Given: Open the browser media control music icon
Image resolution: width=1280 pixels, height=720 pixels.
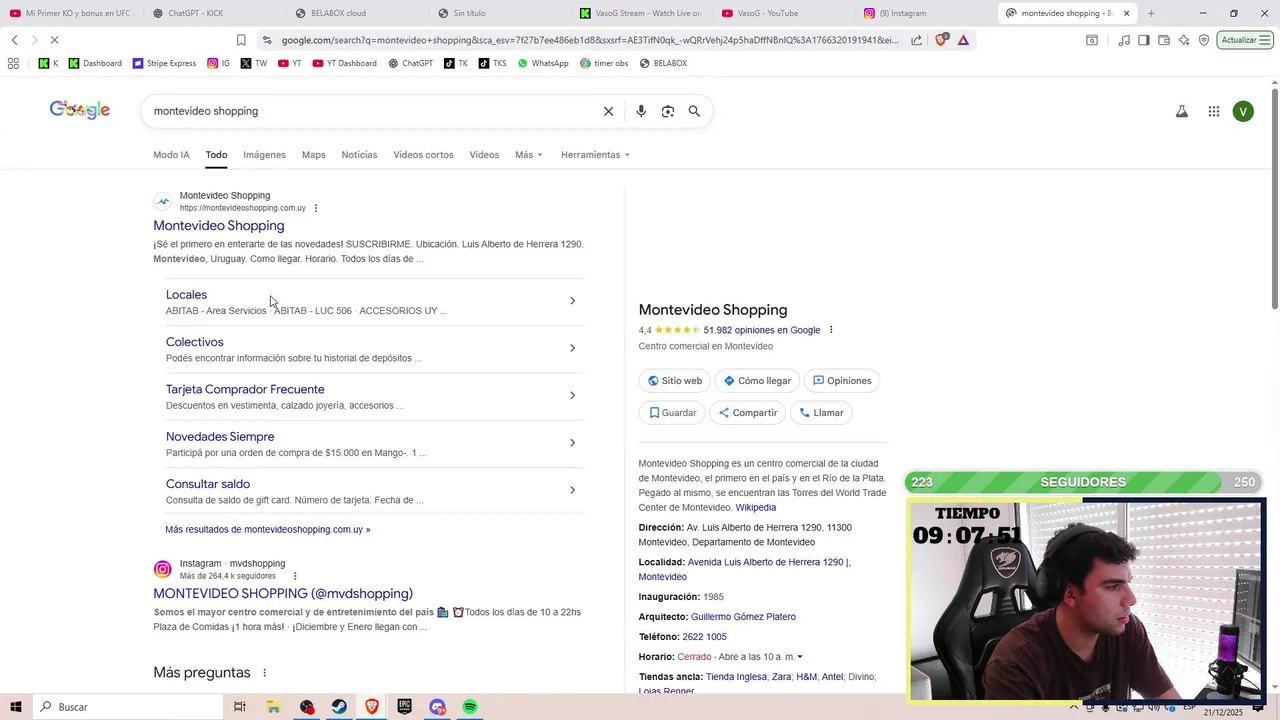Looking at the screenshot, I should pos(1124,40).
